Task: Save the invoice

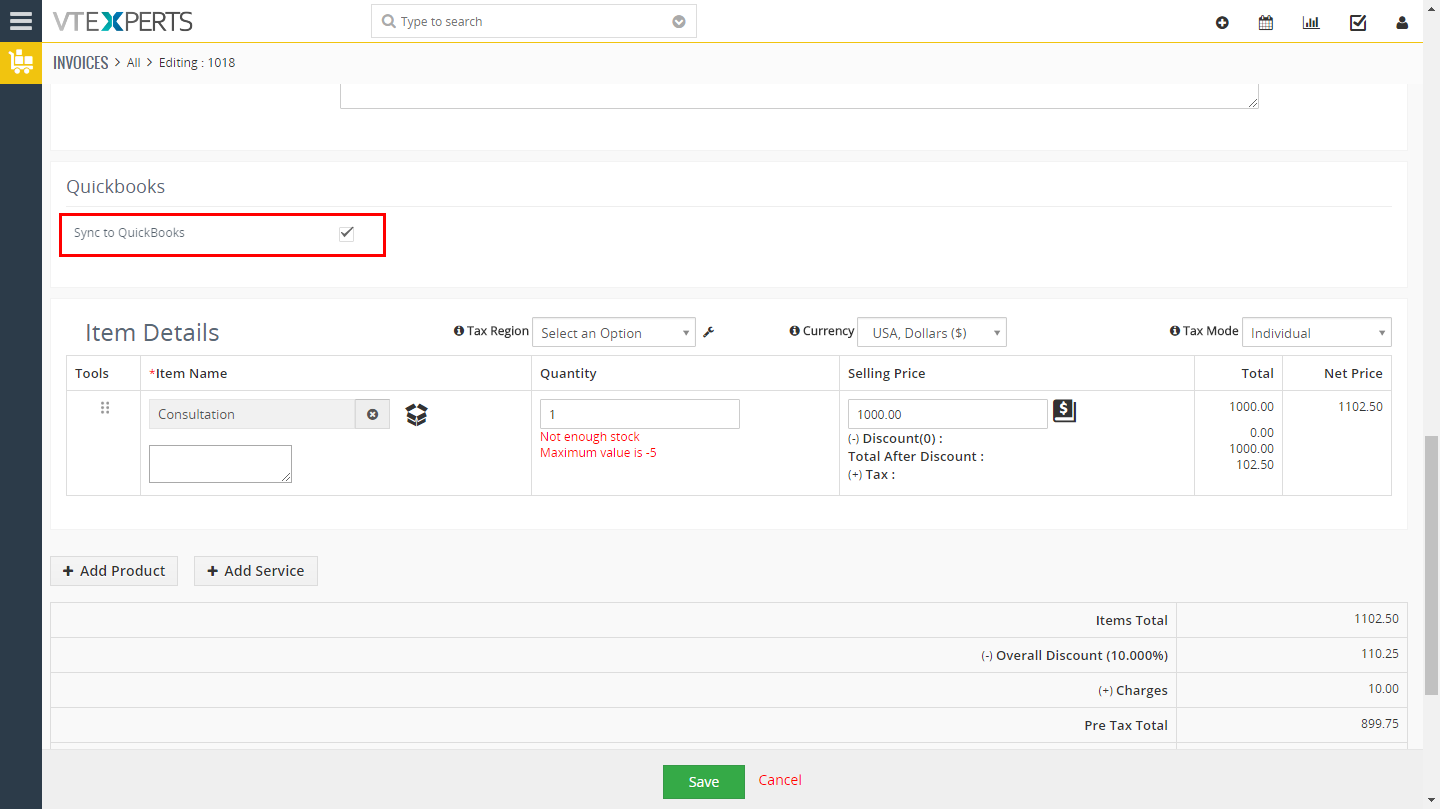Action: (704, 782)
